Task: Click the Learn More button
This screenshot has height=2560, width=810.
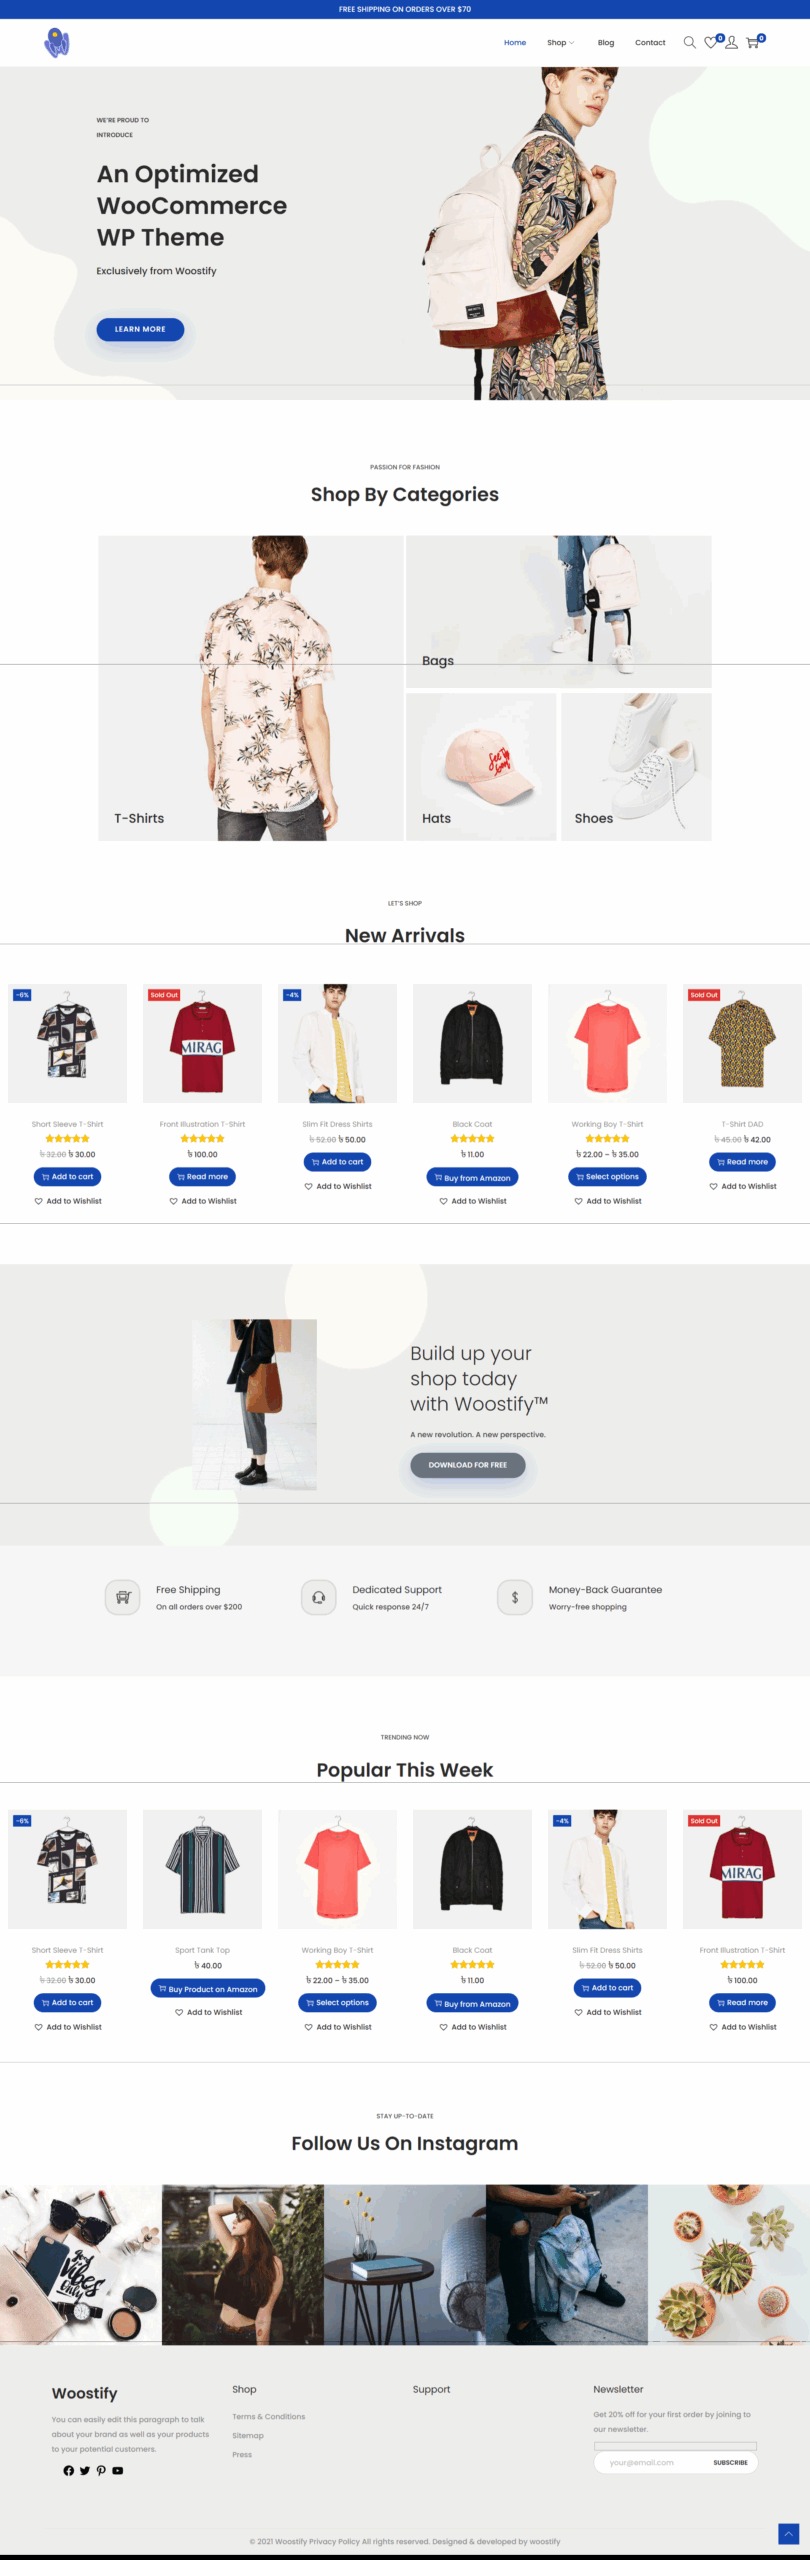Action: tap(140, 329)
